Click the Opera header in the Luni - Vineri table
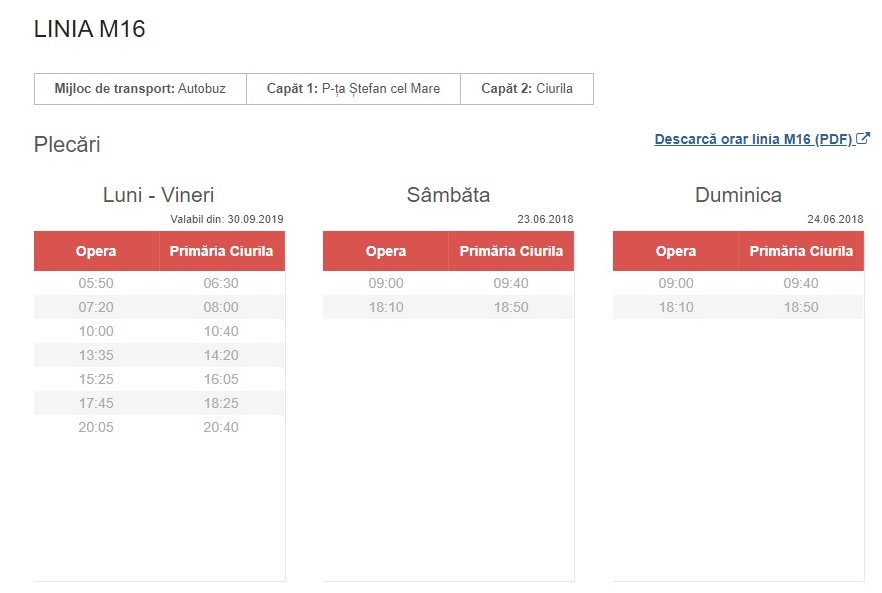The image size is (882, 593). click(96, 251)
